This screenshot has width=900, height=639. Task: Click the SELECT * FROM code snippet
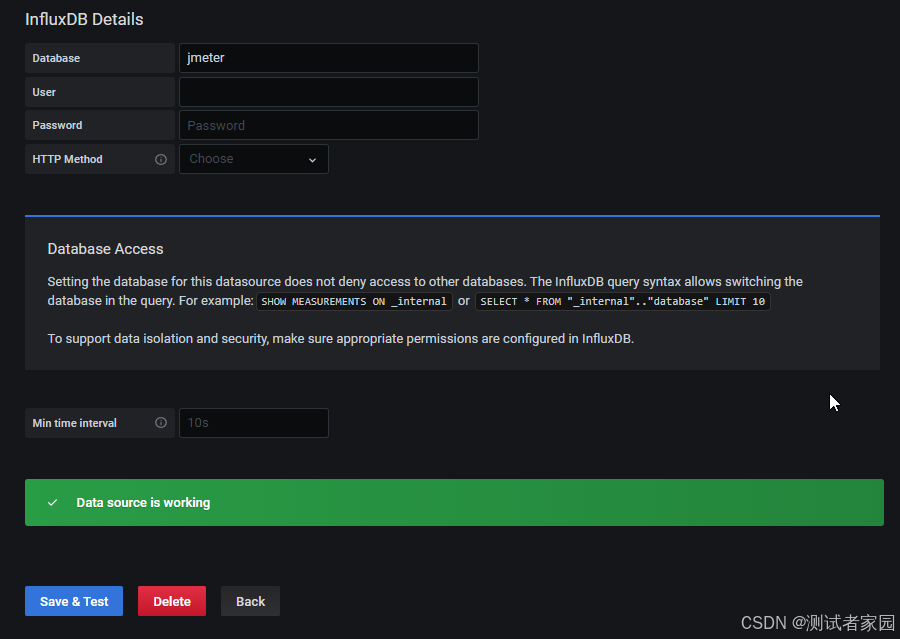[623, 301]
